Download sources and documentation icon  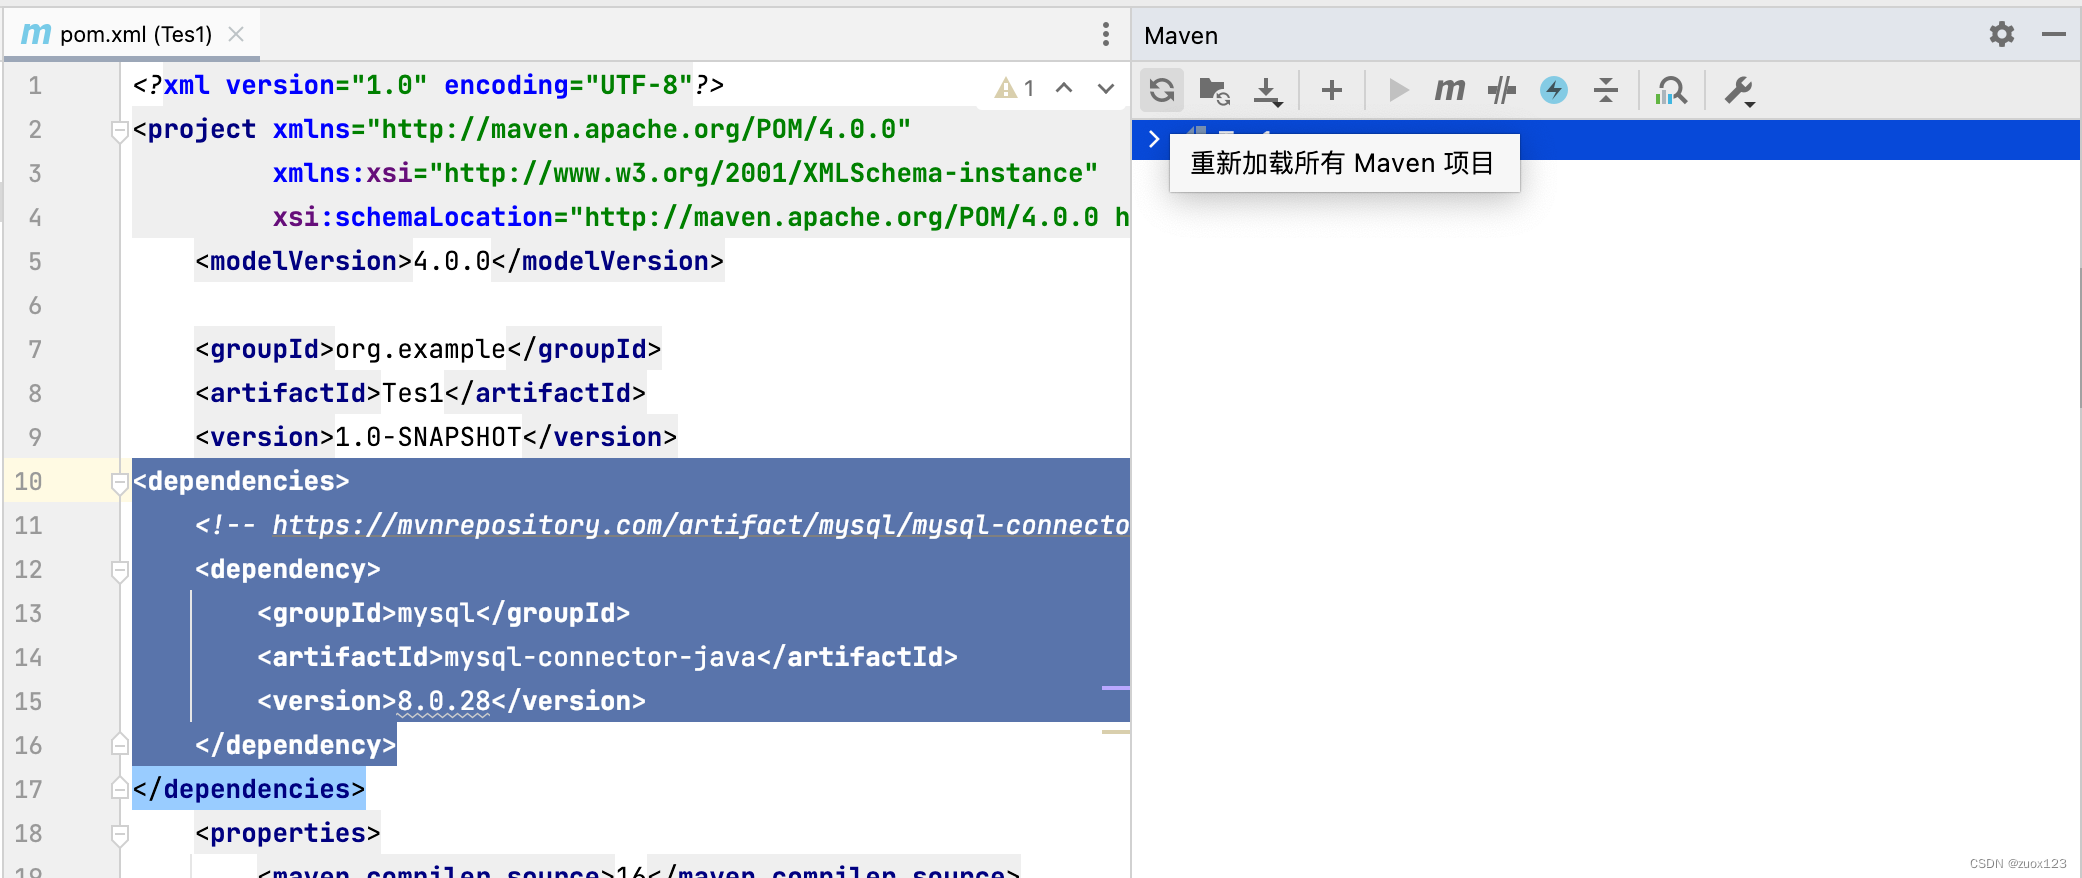1268,90
